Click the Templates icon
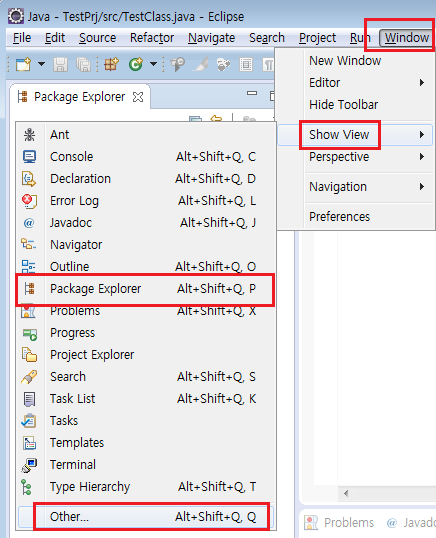 [29, 443]
